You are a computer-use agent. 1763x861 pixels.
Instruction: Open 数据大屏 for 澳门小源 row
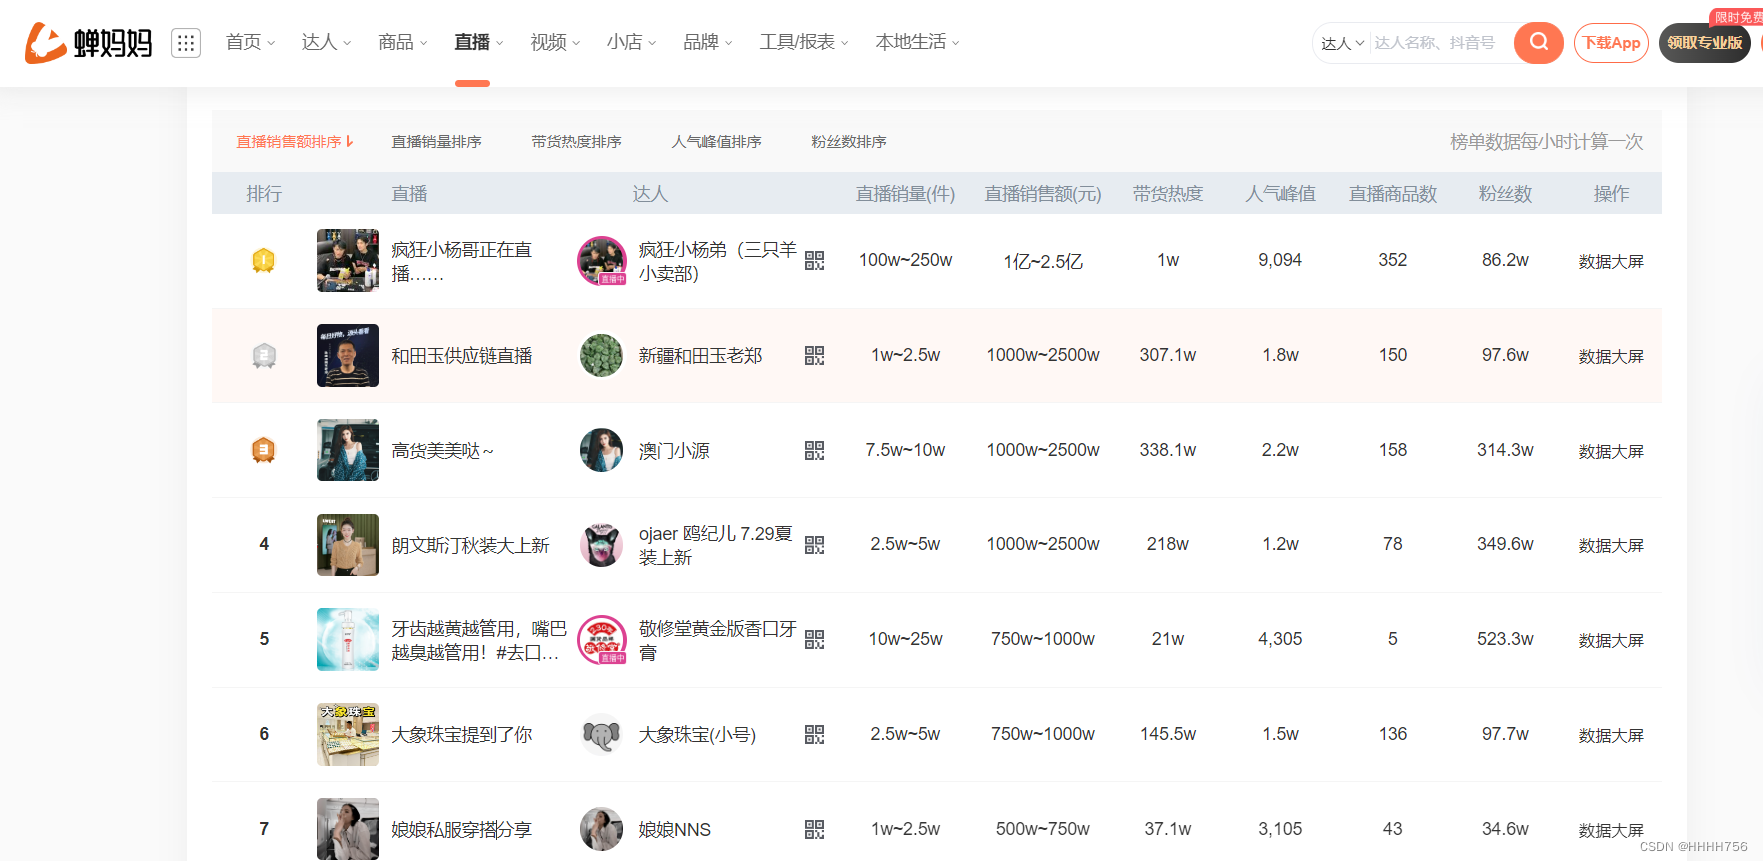[1611, 451]
